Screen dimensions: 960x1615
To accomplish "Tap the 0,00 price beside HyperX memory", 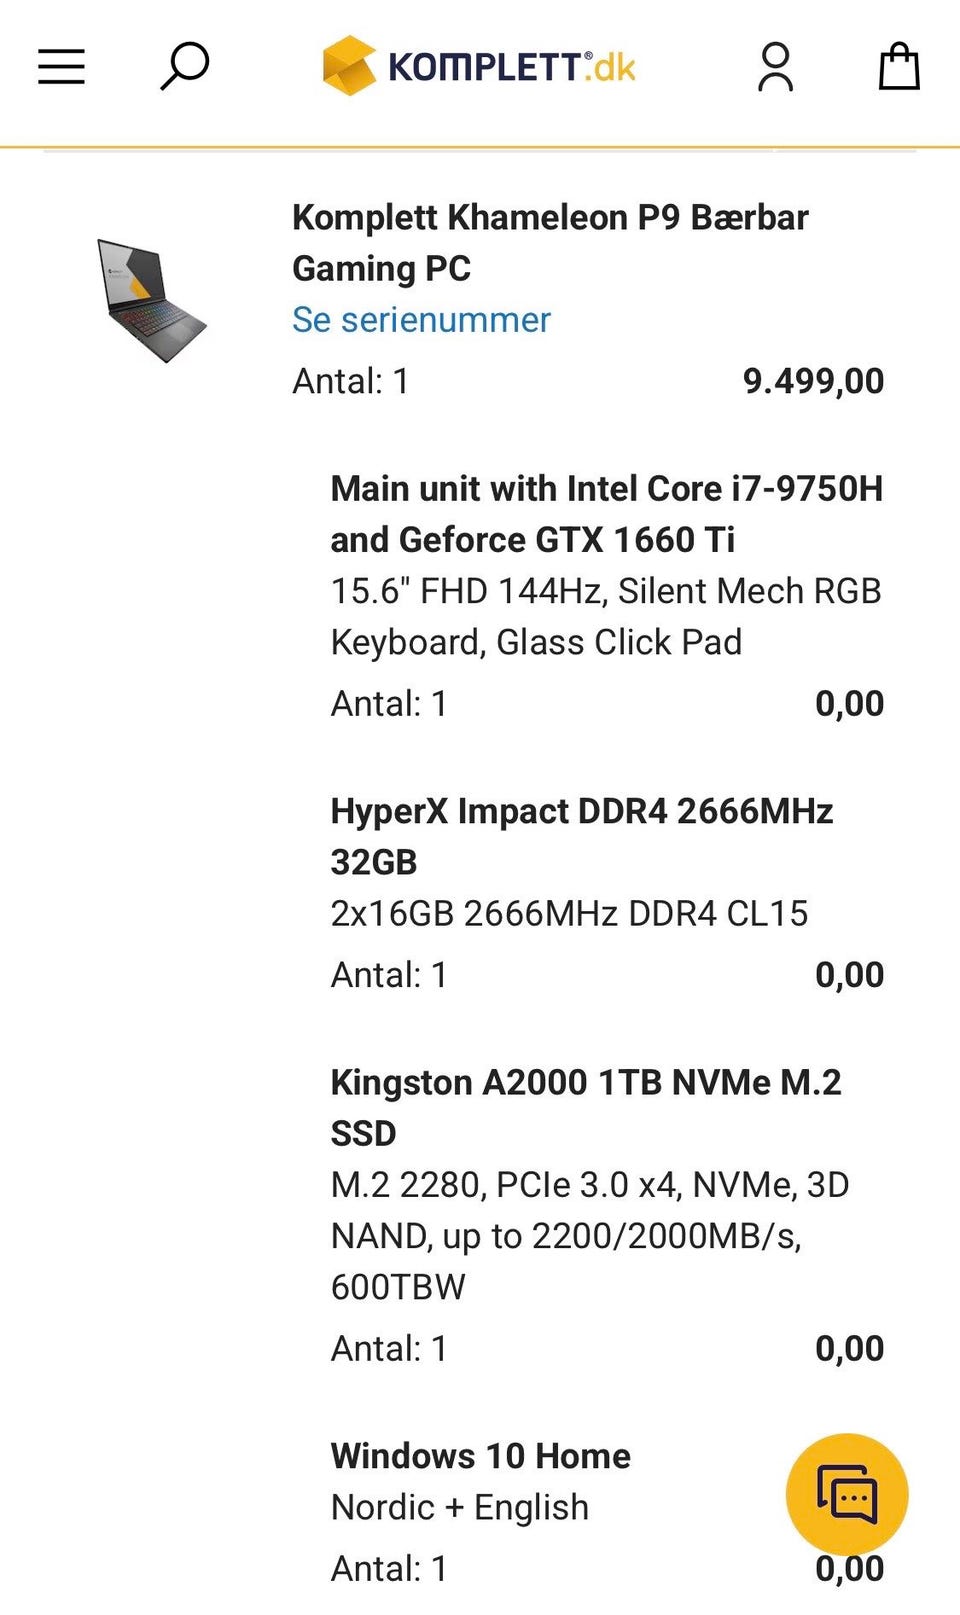I will 849,975.
